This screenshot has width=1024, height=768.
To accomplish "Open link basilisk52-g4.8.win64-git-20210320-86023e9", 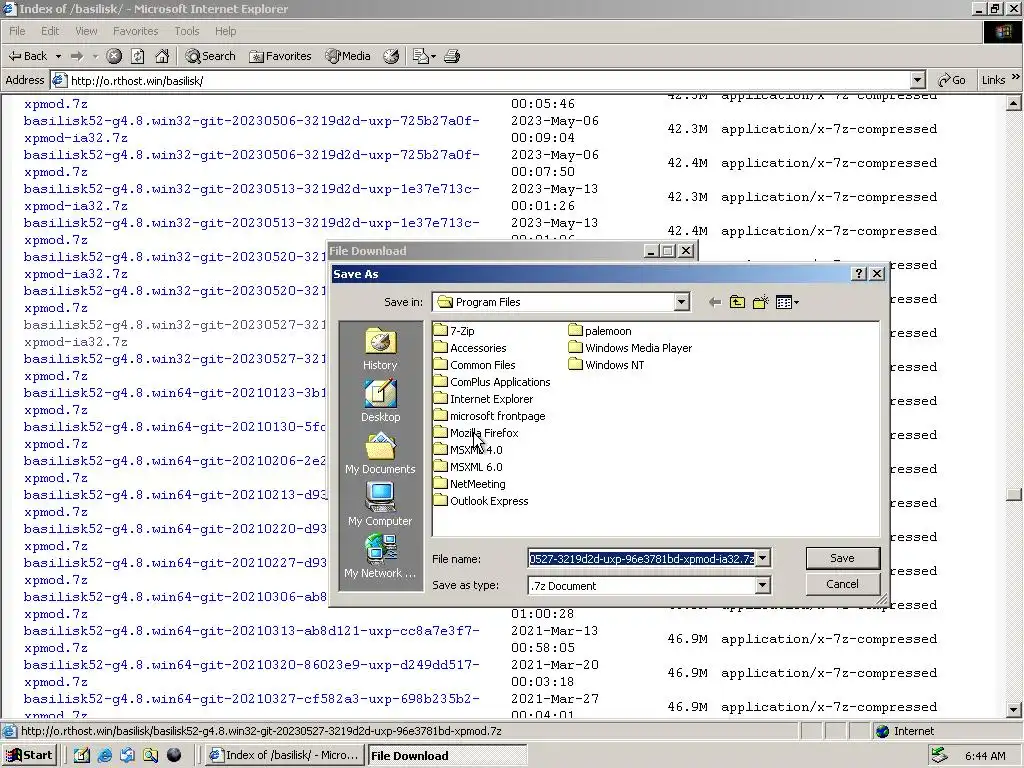I will (x=251, y=673).
